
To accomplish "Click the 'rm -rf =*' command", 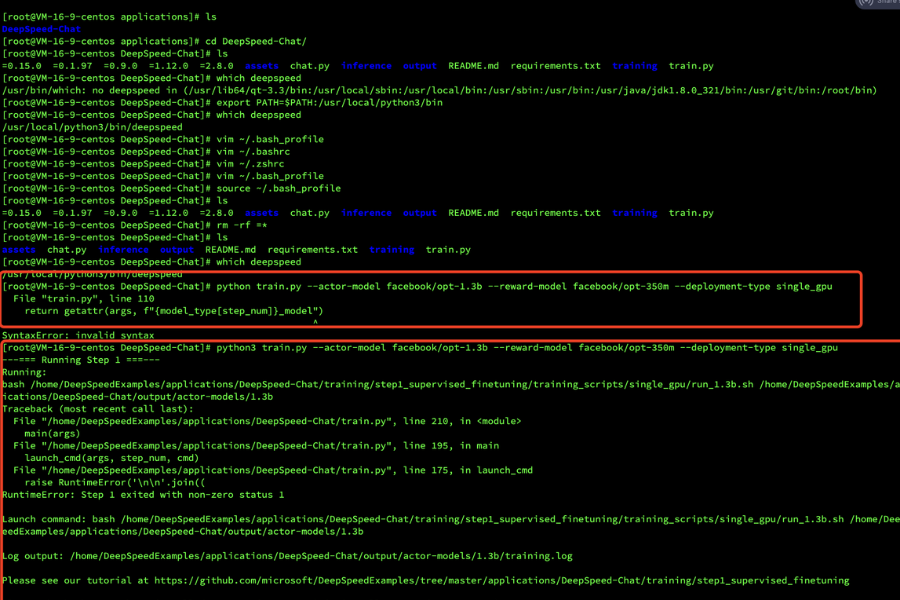I will (x=242, y=225).
